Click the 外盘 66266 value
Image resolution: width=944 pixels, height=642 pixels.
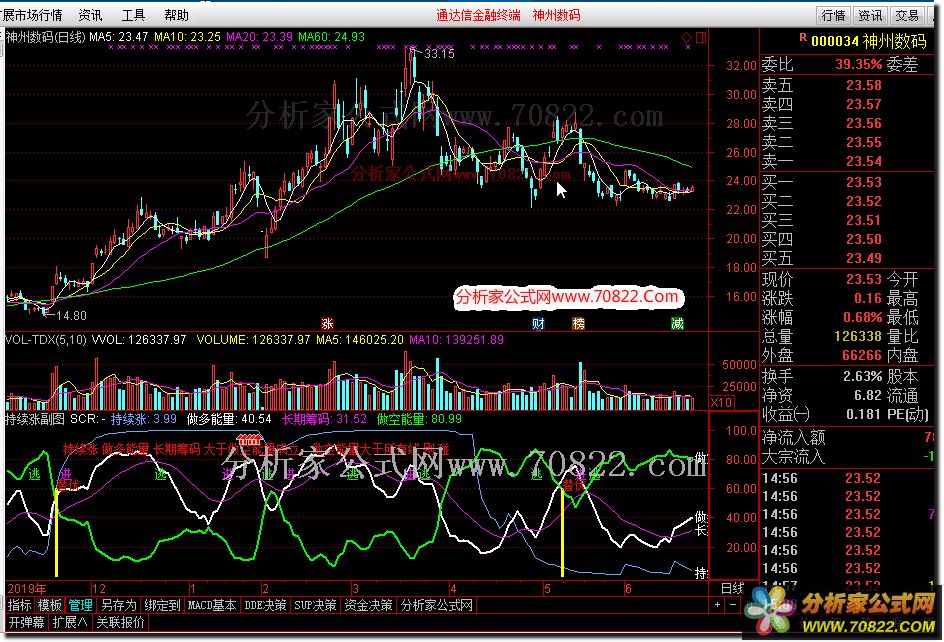coord(862,355)
